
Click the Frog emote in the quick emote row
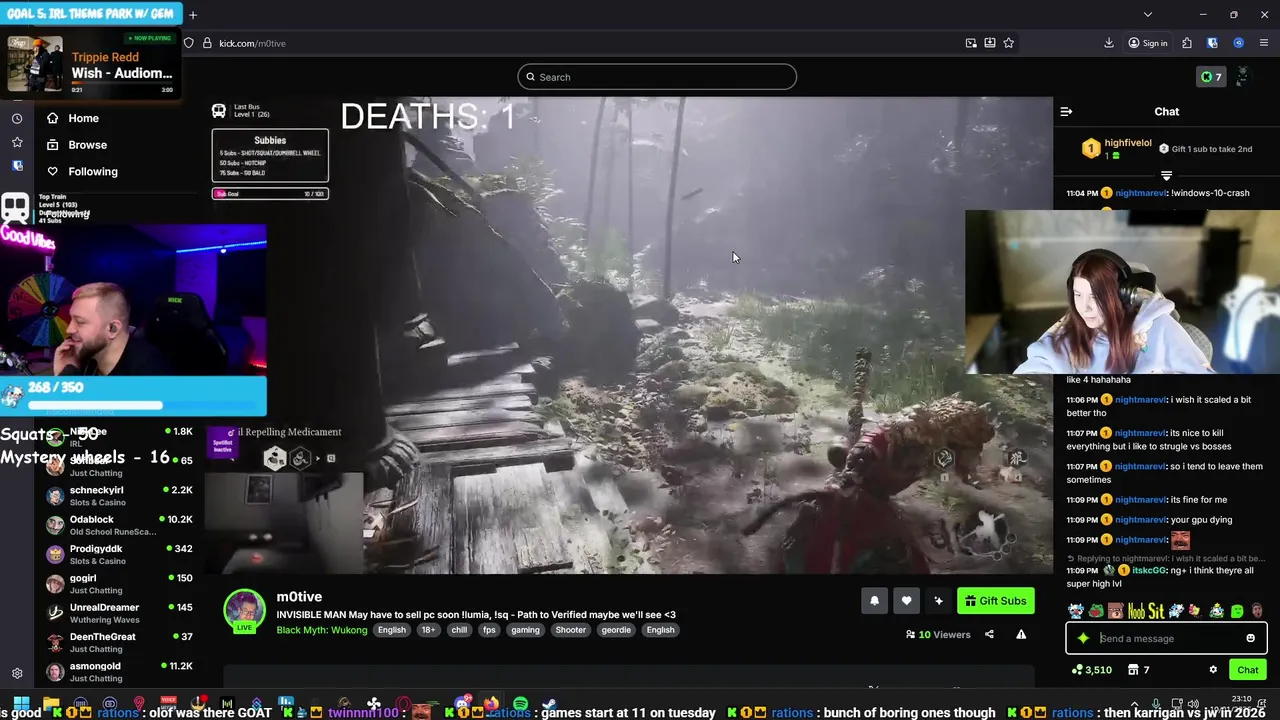pyautogui.click(x=1095, y=611)
